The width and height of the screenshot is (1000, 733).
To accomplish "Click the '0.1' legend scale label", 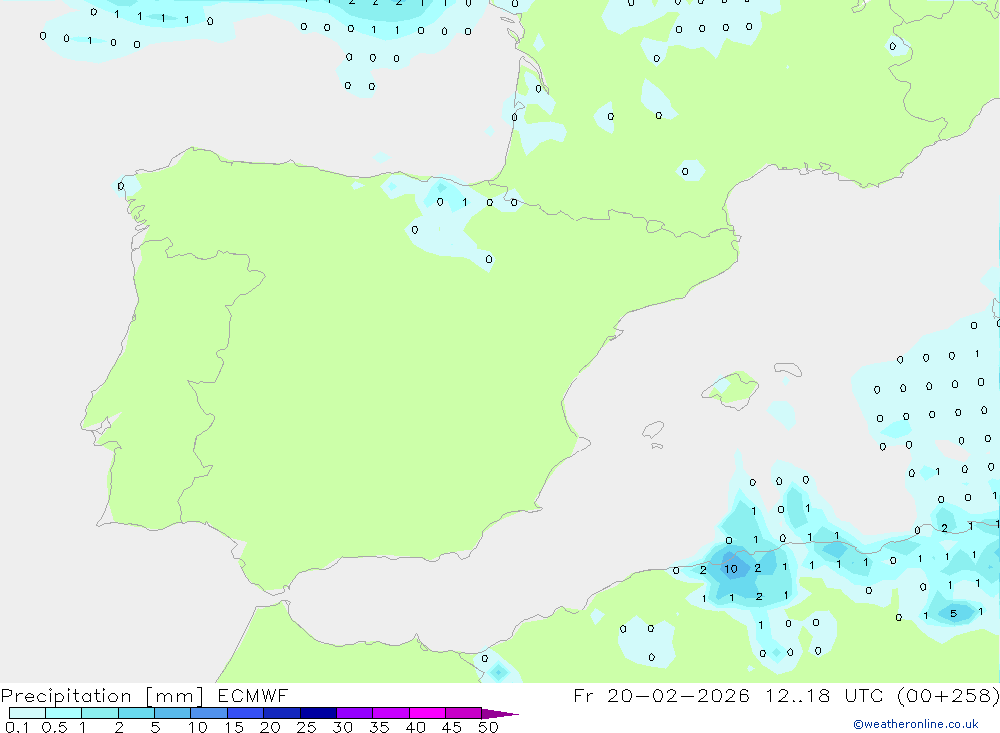I will (x=17, y=727).
